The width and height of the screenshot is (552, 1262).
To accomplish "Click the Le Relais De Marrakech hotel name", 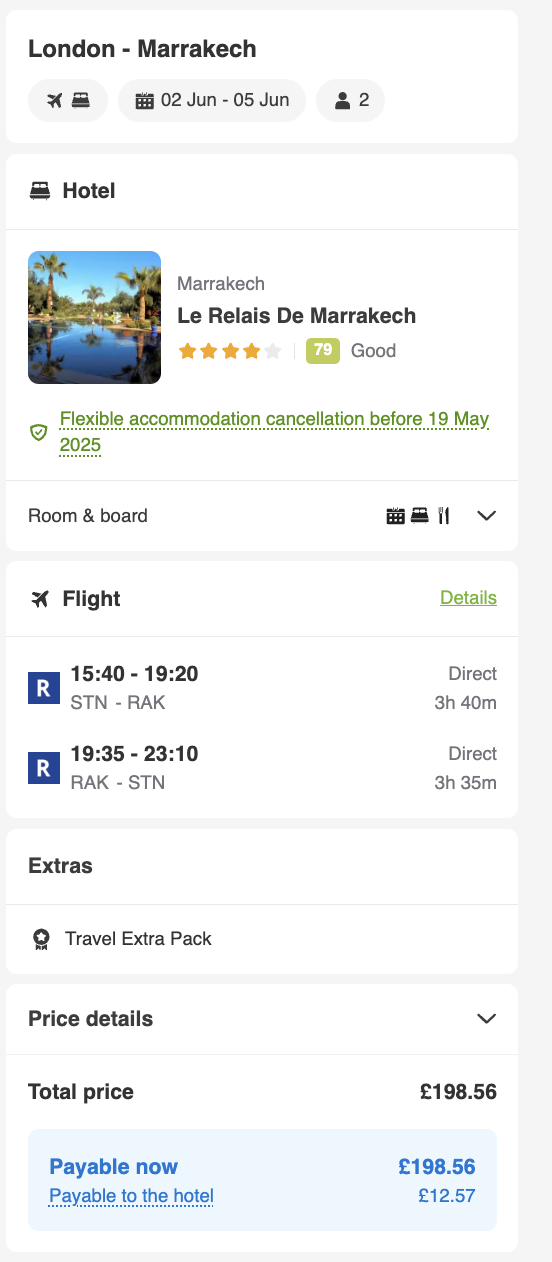I will click(297, 316).
